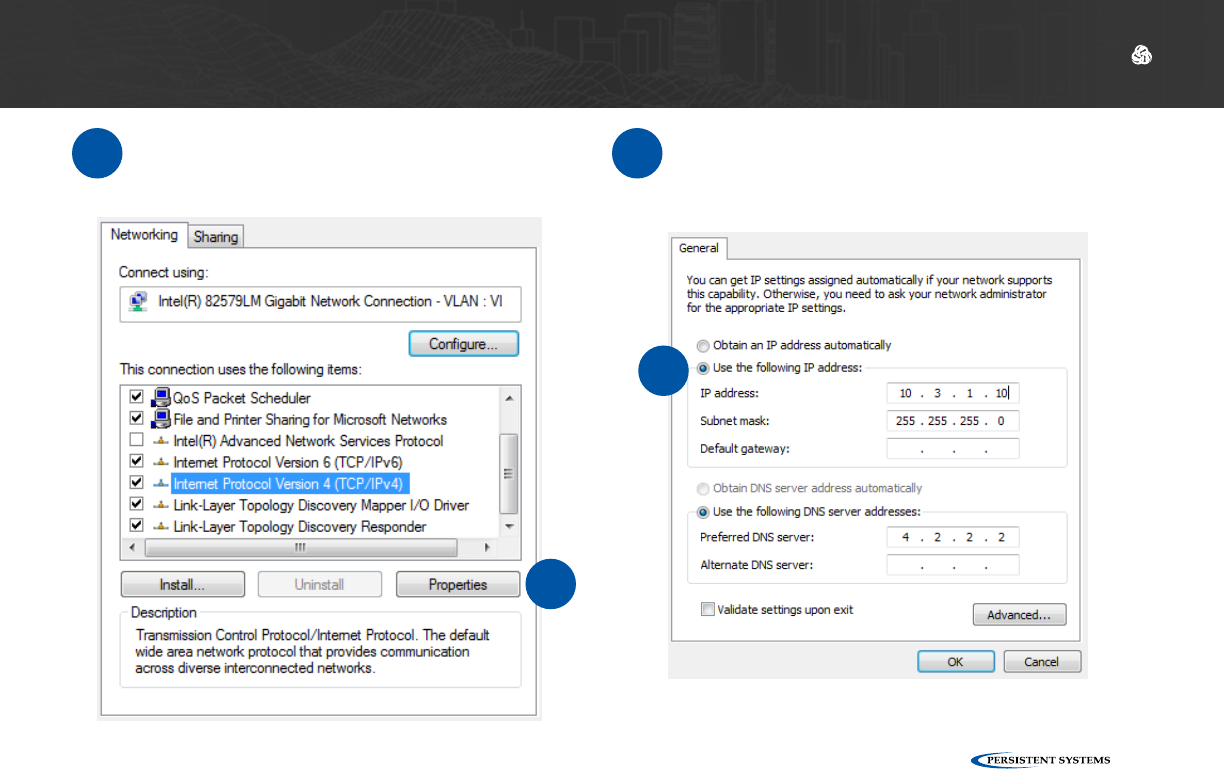The width and height of the screenshot is (1224, 769).
Task: Enable Intel Advanced Network Services Protocol checkbox
Action: click(137, 441)
